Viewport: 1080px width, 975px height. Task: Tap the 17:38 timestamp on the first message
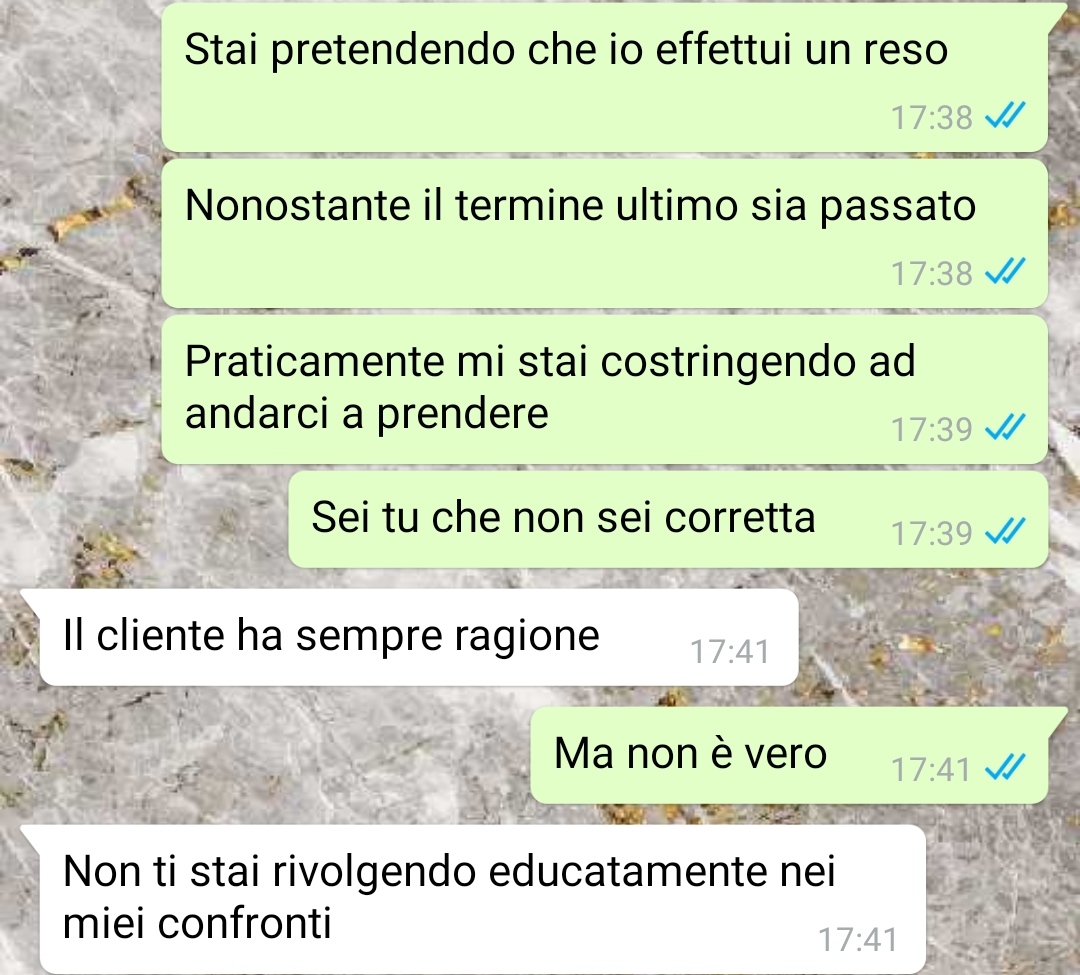pyautogui.click(x=931, y=118)
